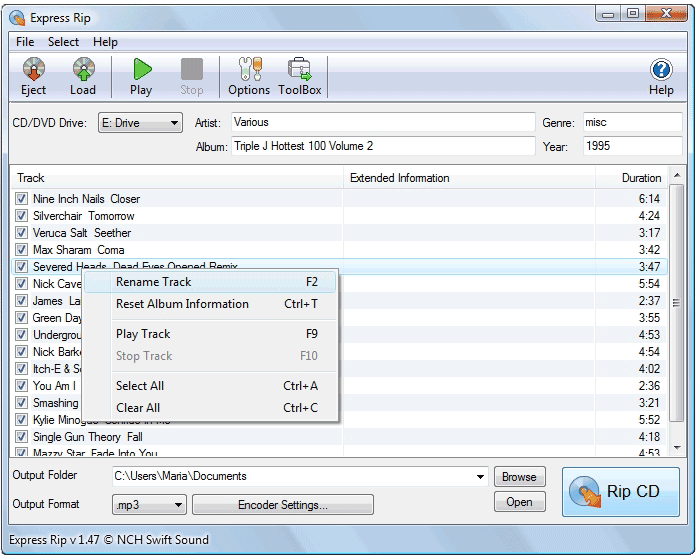This screenshot has width=697, height=558.
Task: Click the Rip CD disc button
Action: (621, 492)
